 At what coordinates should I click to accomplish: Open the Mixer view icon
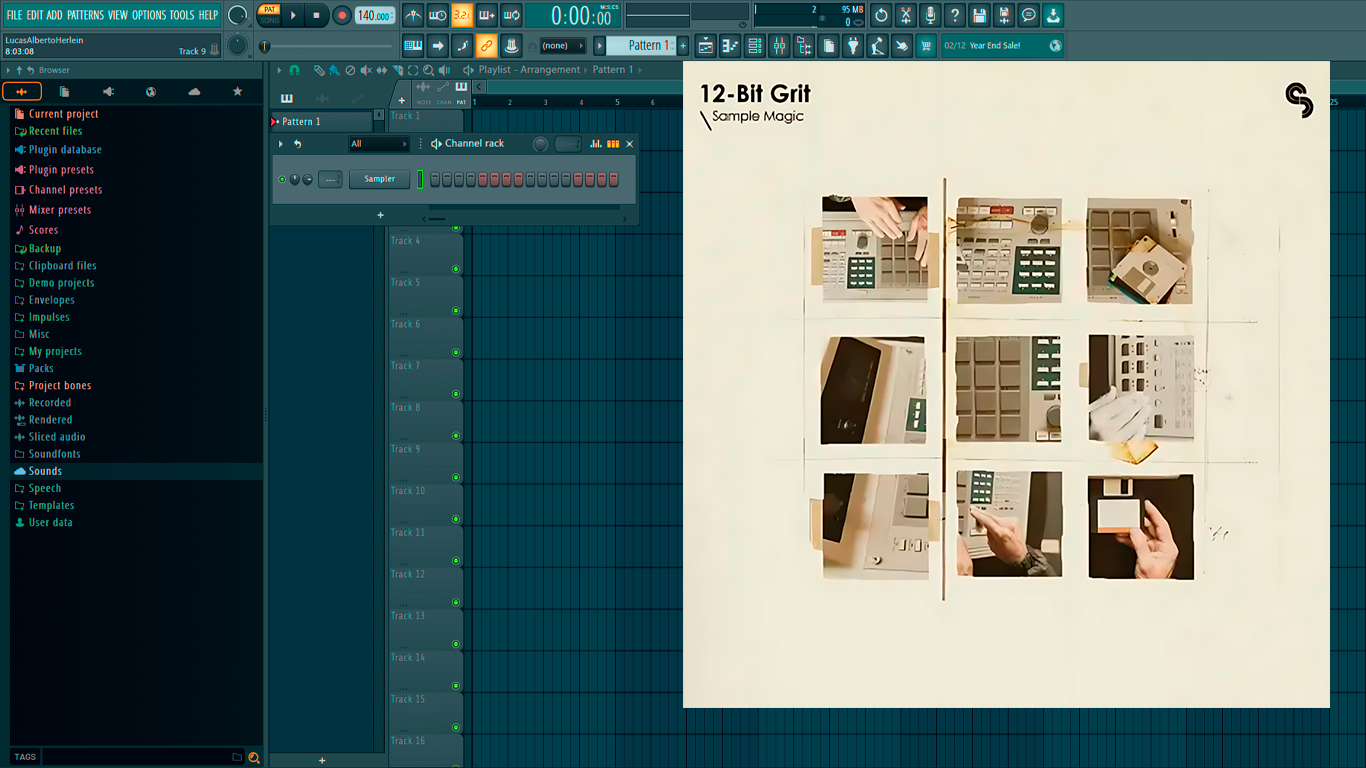coord(779,46)
